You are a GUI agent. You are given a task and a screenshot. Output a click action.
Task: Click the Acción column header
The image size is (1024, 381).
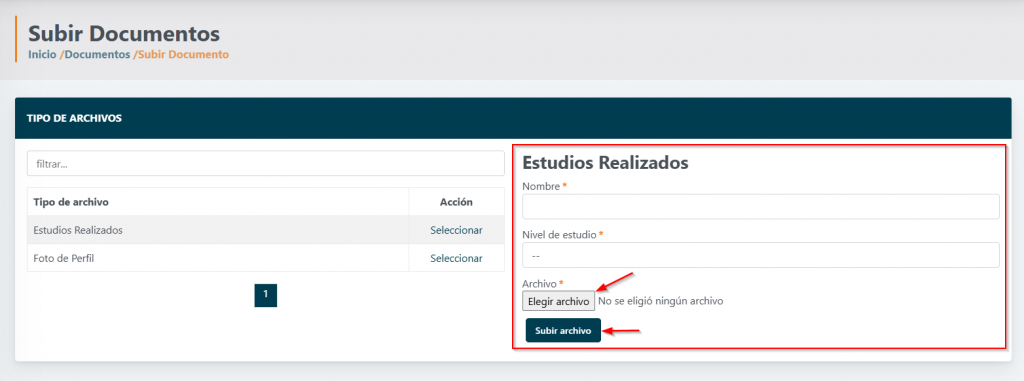pos(456,202)
